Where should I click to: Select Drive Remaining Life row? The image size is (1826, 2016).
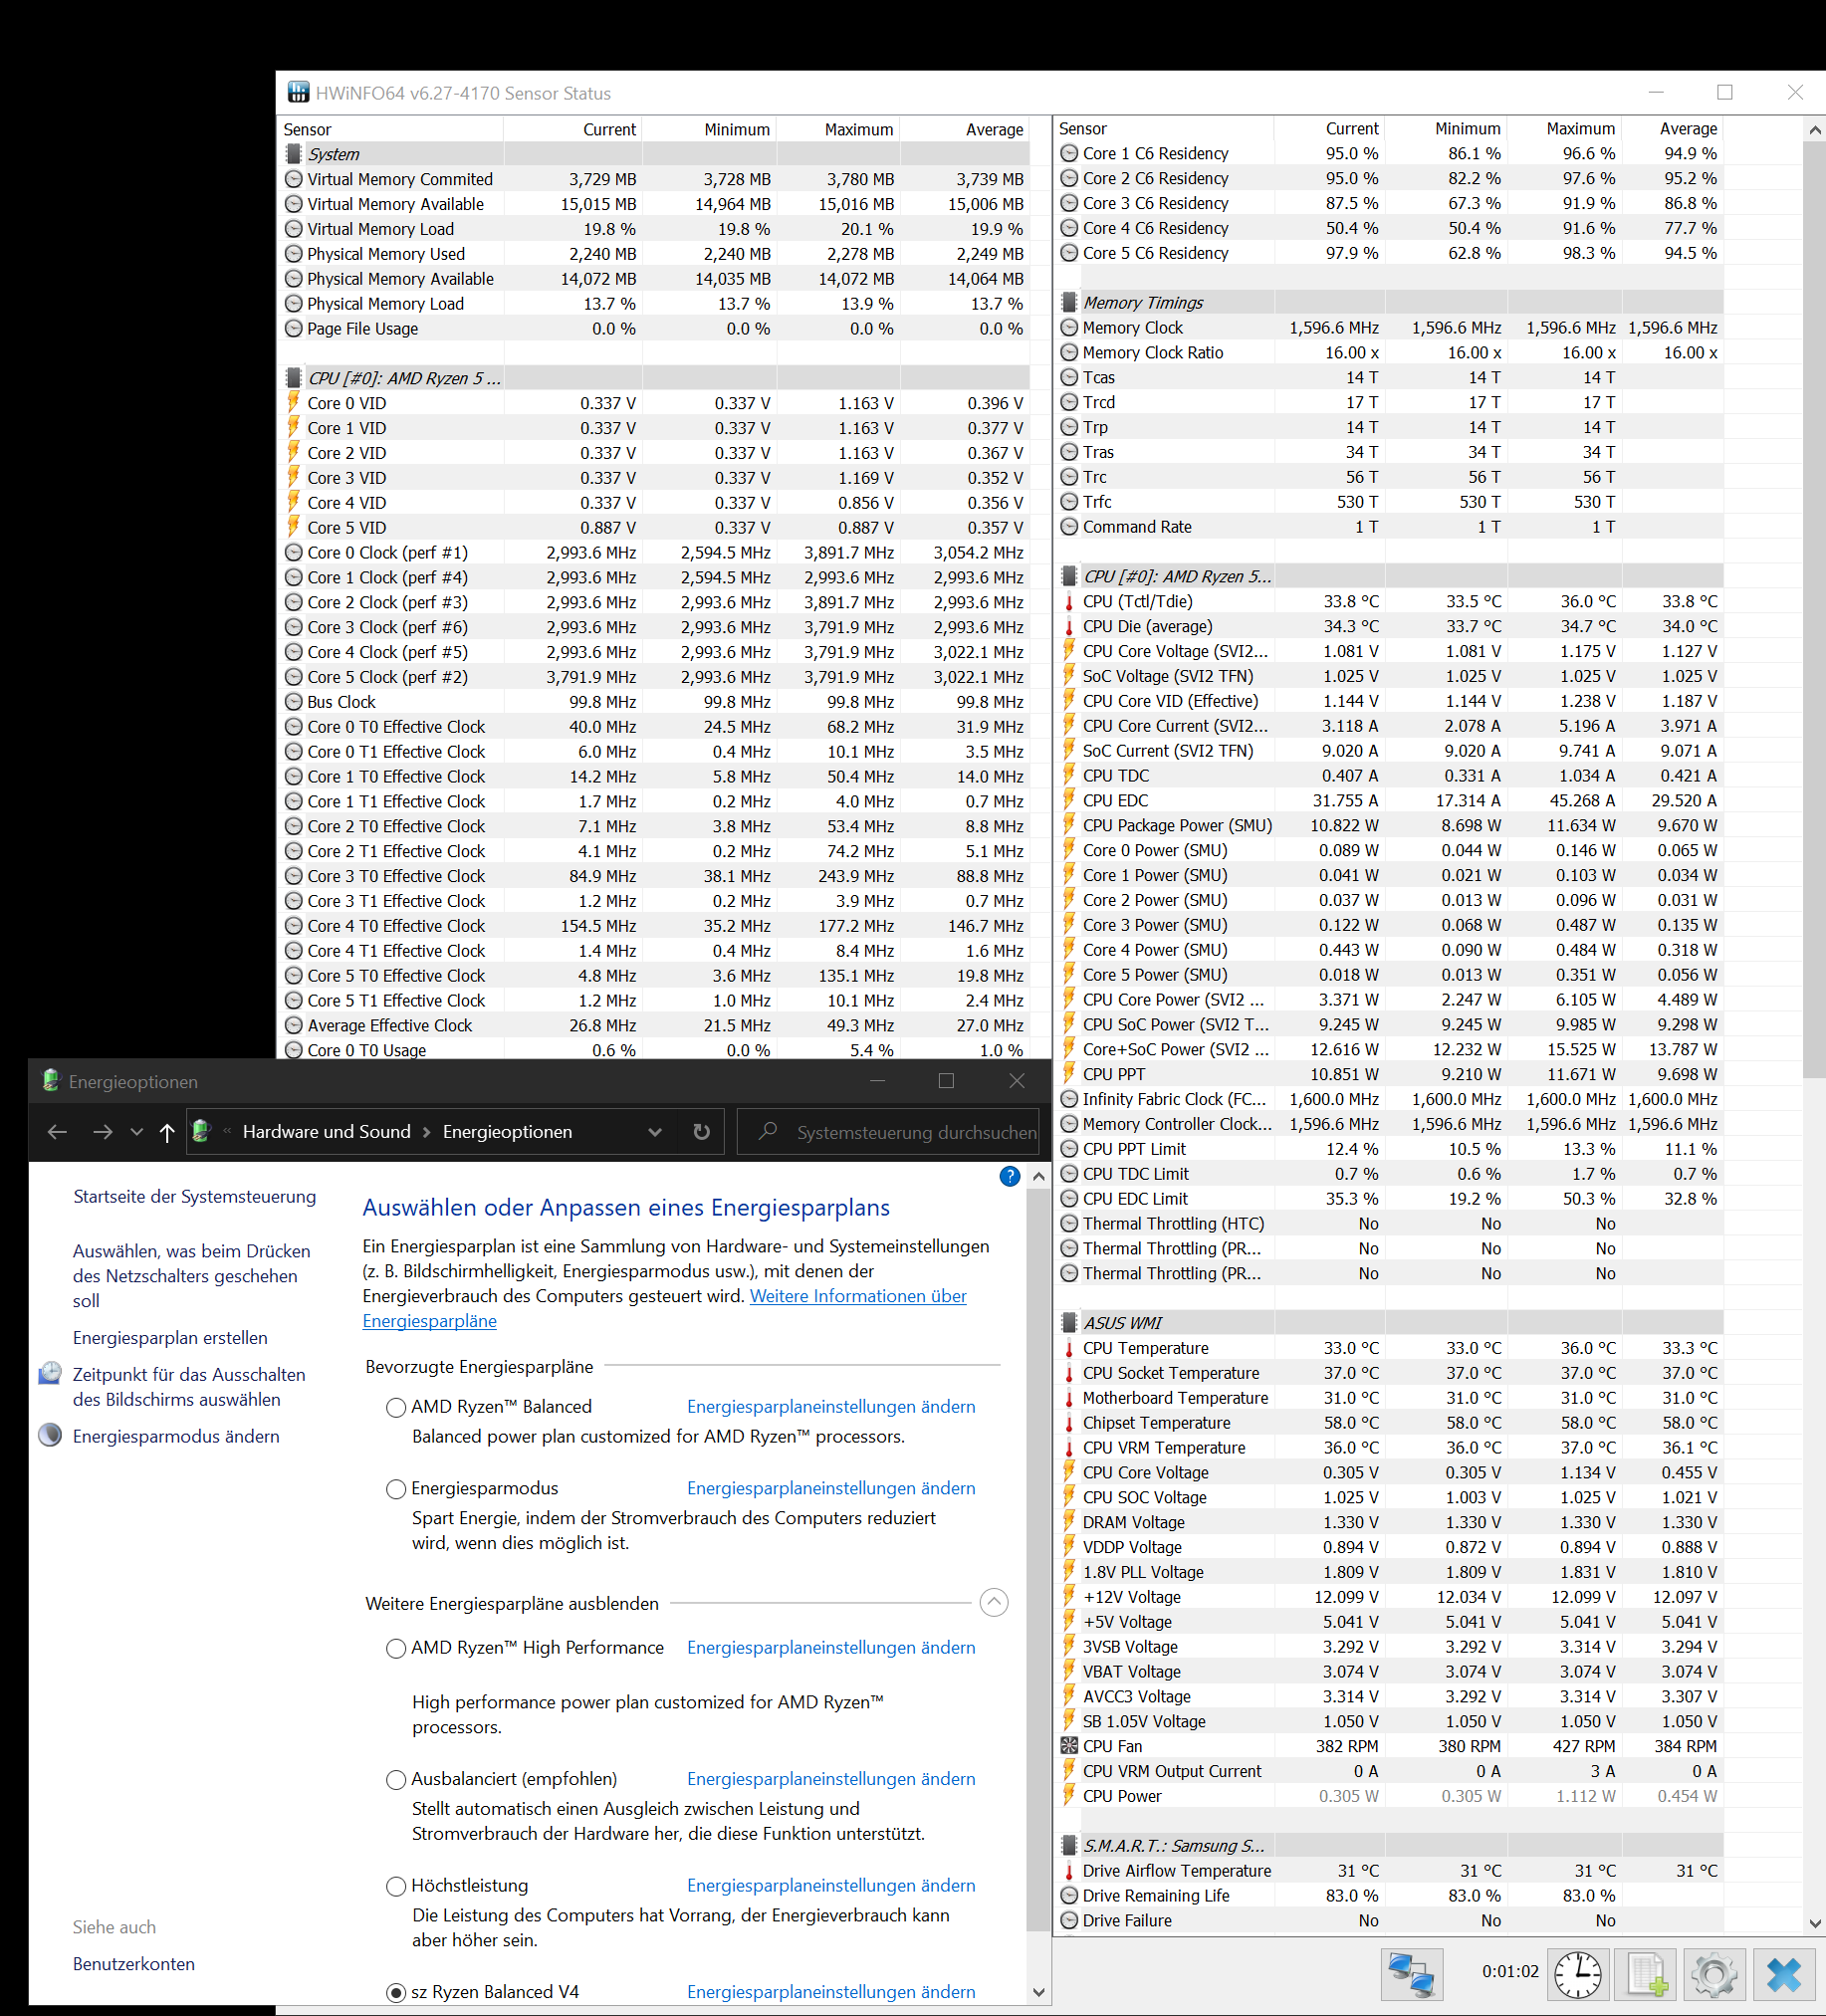1390,1895
